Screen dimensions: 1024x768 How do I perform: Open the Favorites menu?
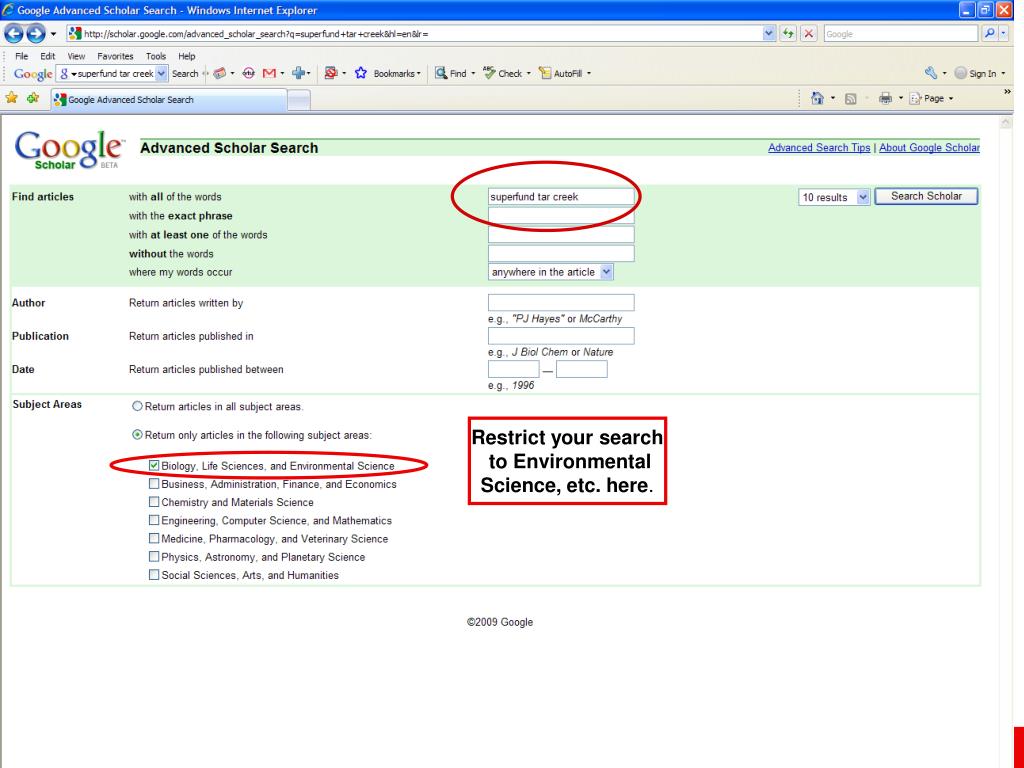pos(115,56)
